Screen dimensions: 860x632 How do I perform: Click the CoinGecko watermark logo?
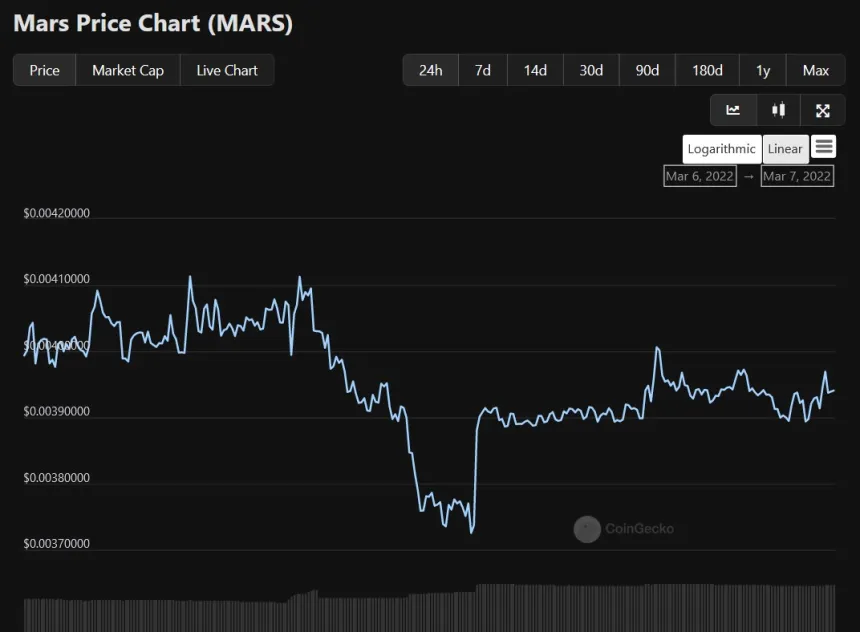[587, 529]
